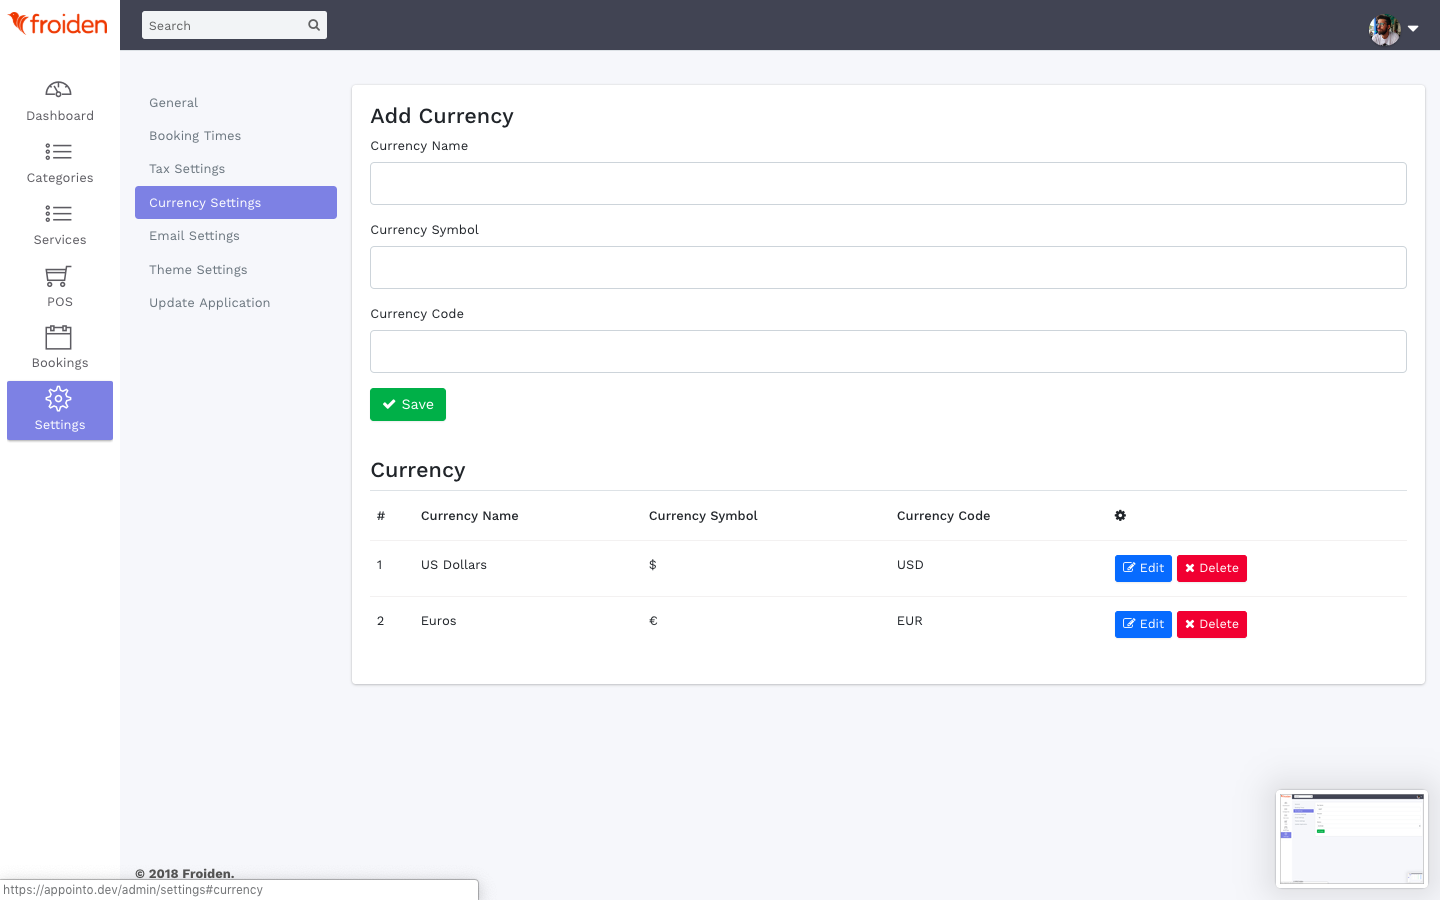The width and height of the screenshot is (1440, 900).
Task: Go to Categories list icon
Action: pyautogui.click(x=59, y=152)
